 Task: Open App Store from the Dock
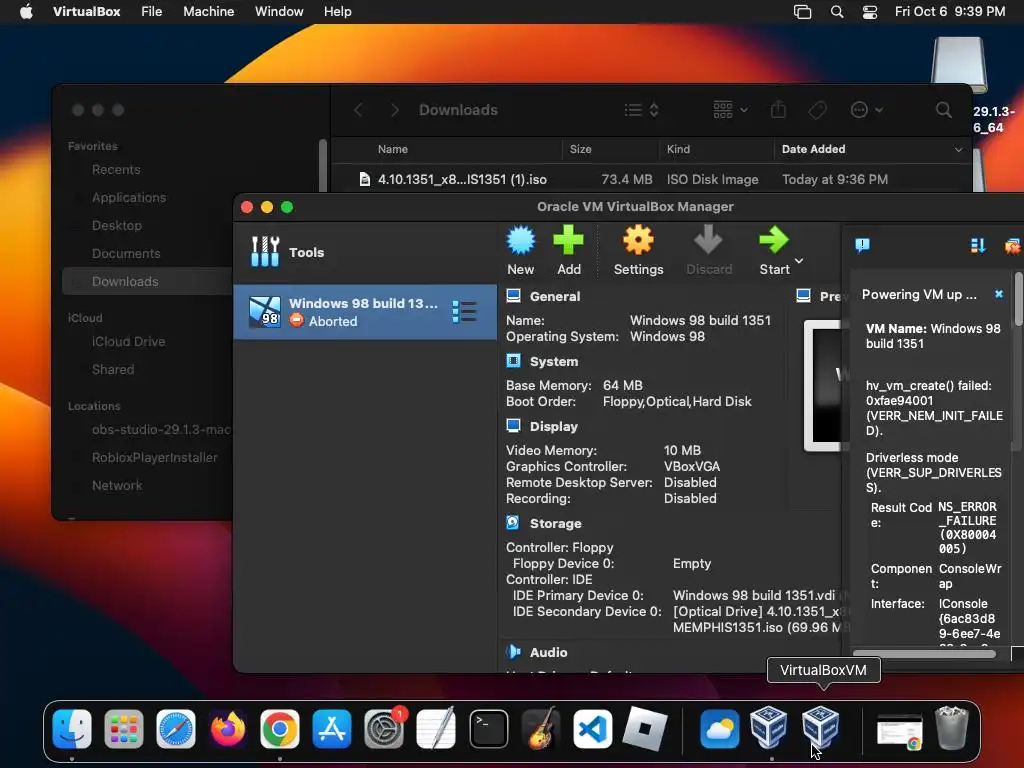(x=332, y=728)
